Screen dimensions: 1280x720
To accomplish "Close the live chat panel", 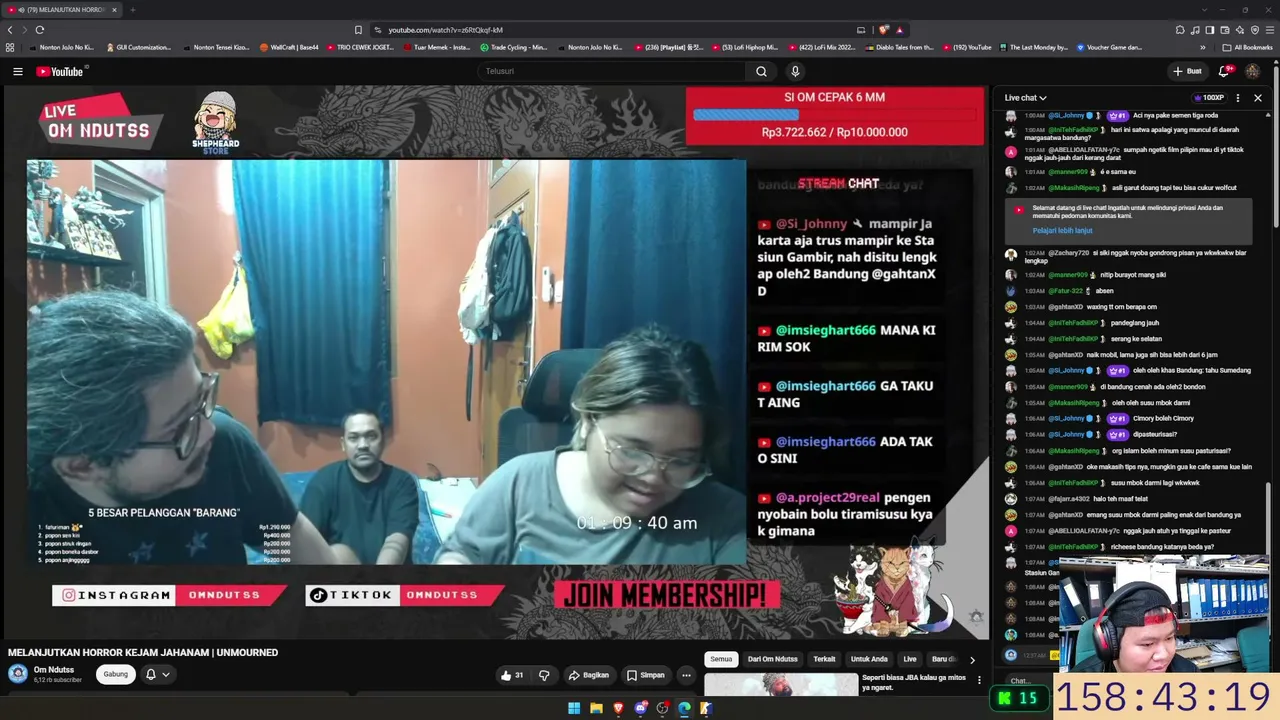I will [1258, 98].
